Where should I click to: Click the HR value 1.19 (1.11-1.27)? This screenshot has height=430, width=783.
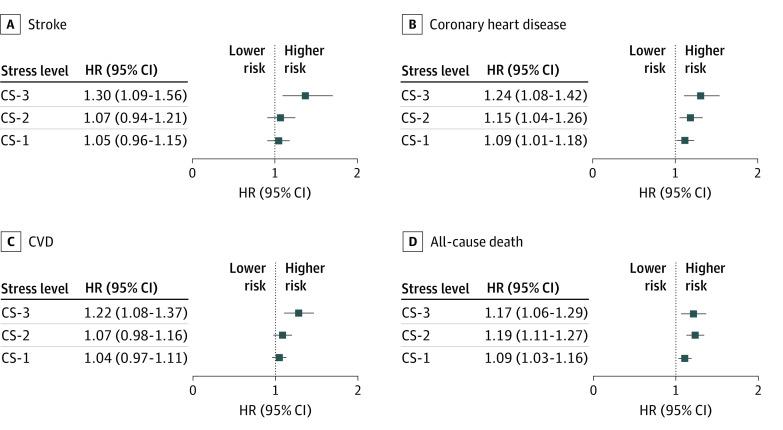pyautogui.click(x=537, y=335)
